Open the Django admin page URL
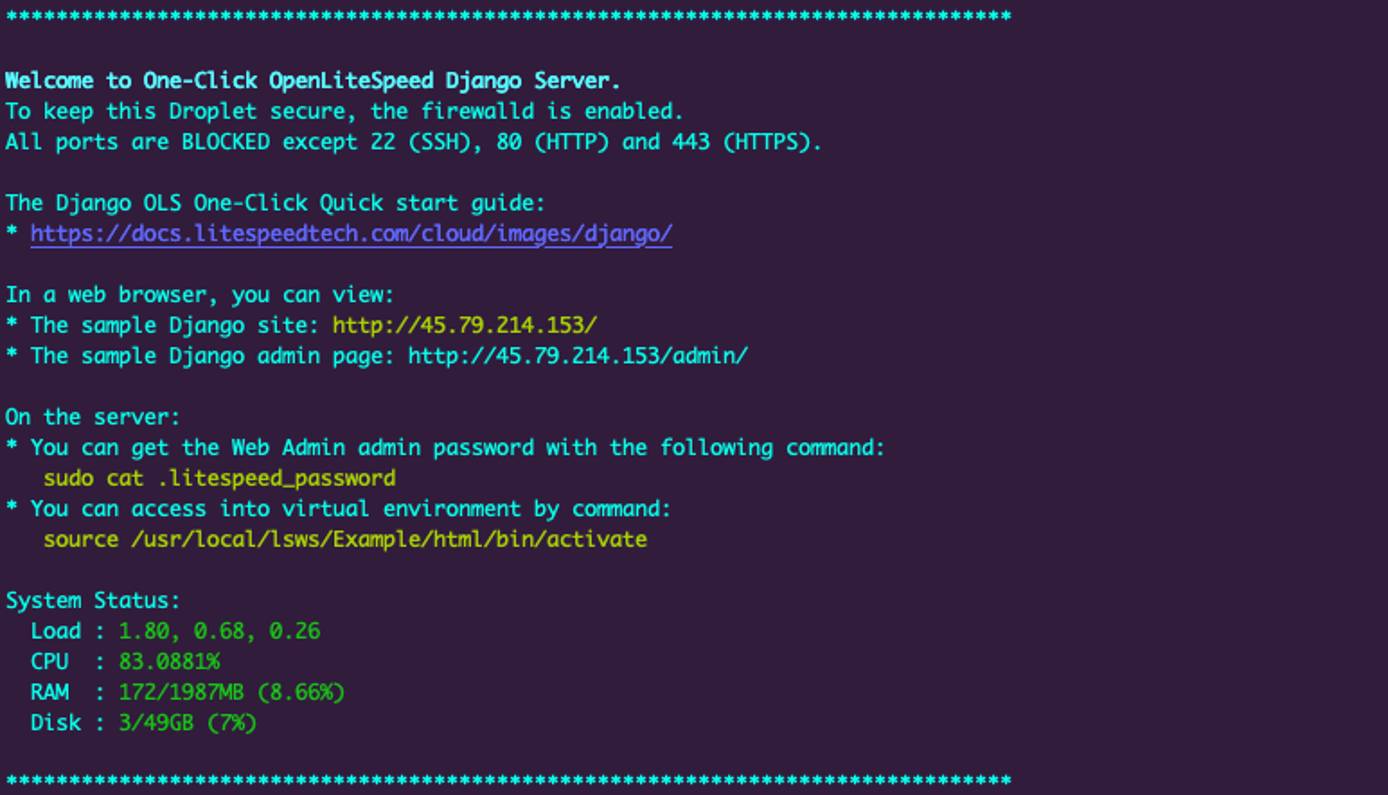1388x795 pixels. [577, 356]
